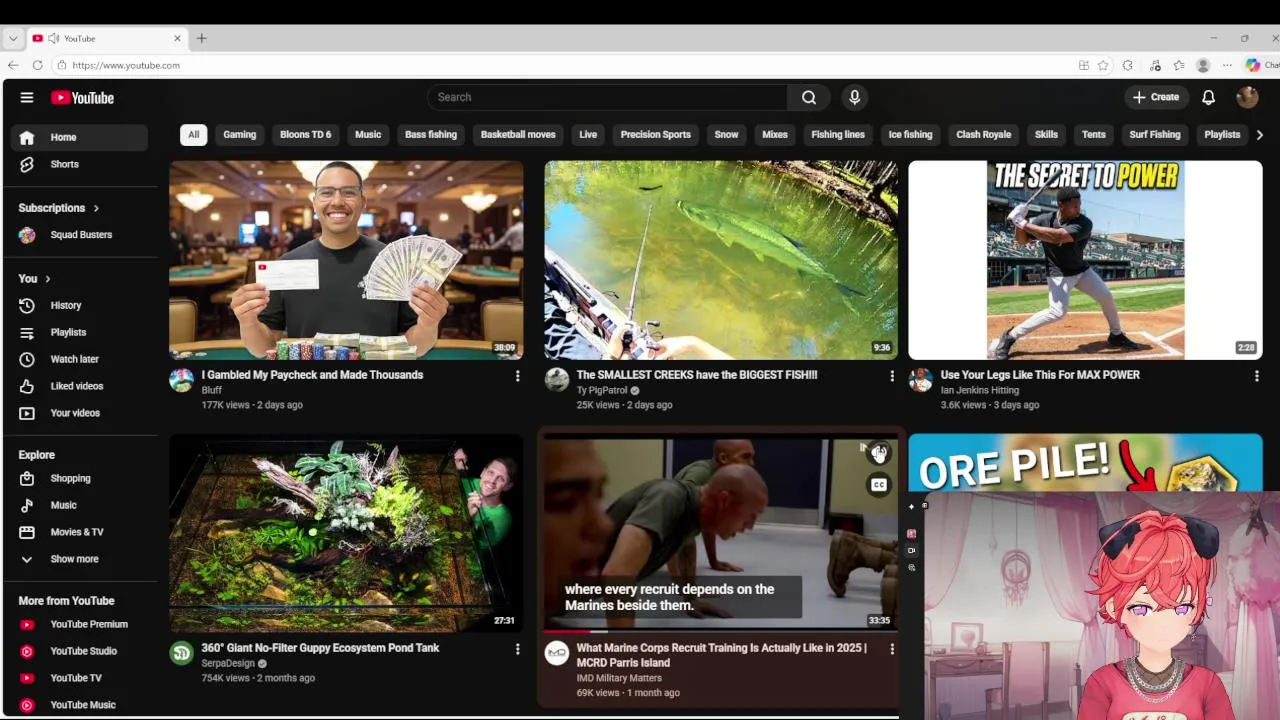The width and height of the screenshot is (1280, 720).
Task: Select the Bass fishing chip
Action: pos(431,135)
